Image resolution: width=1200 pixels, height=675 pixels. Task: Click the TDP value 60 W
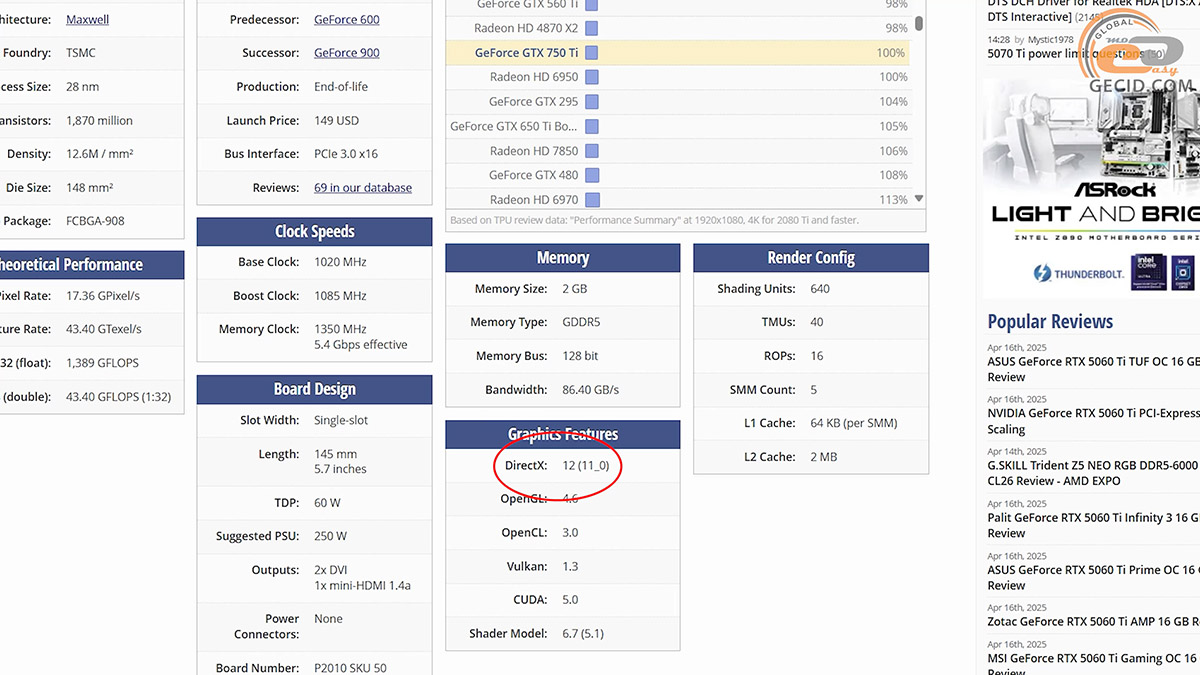pyautogui.click(x=327, y=502)
